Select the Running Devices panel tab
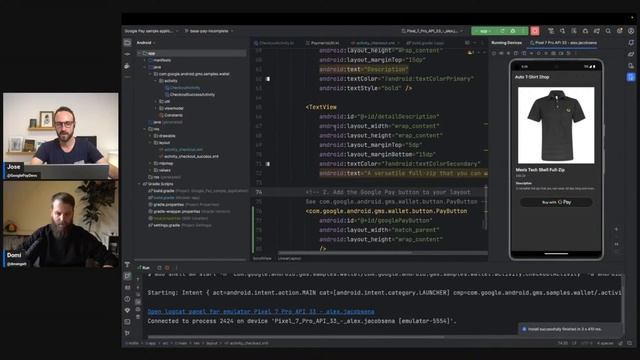 [506, 43]
